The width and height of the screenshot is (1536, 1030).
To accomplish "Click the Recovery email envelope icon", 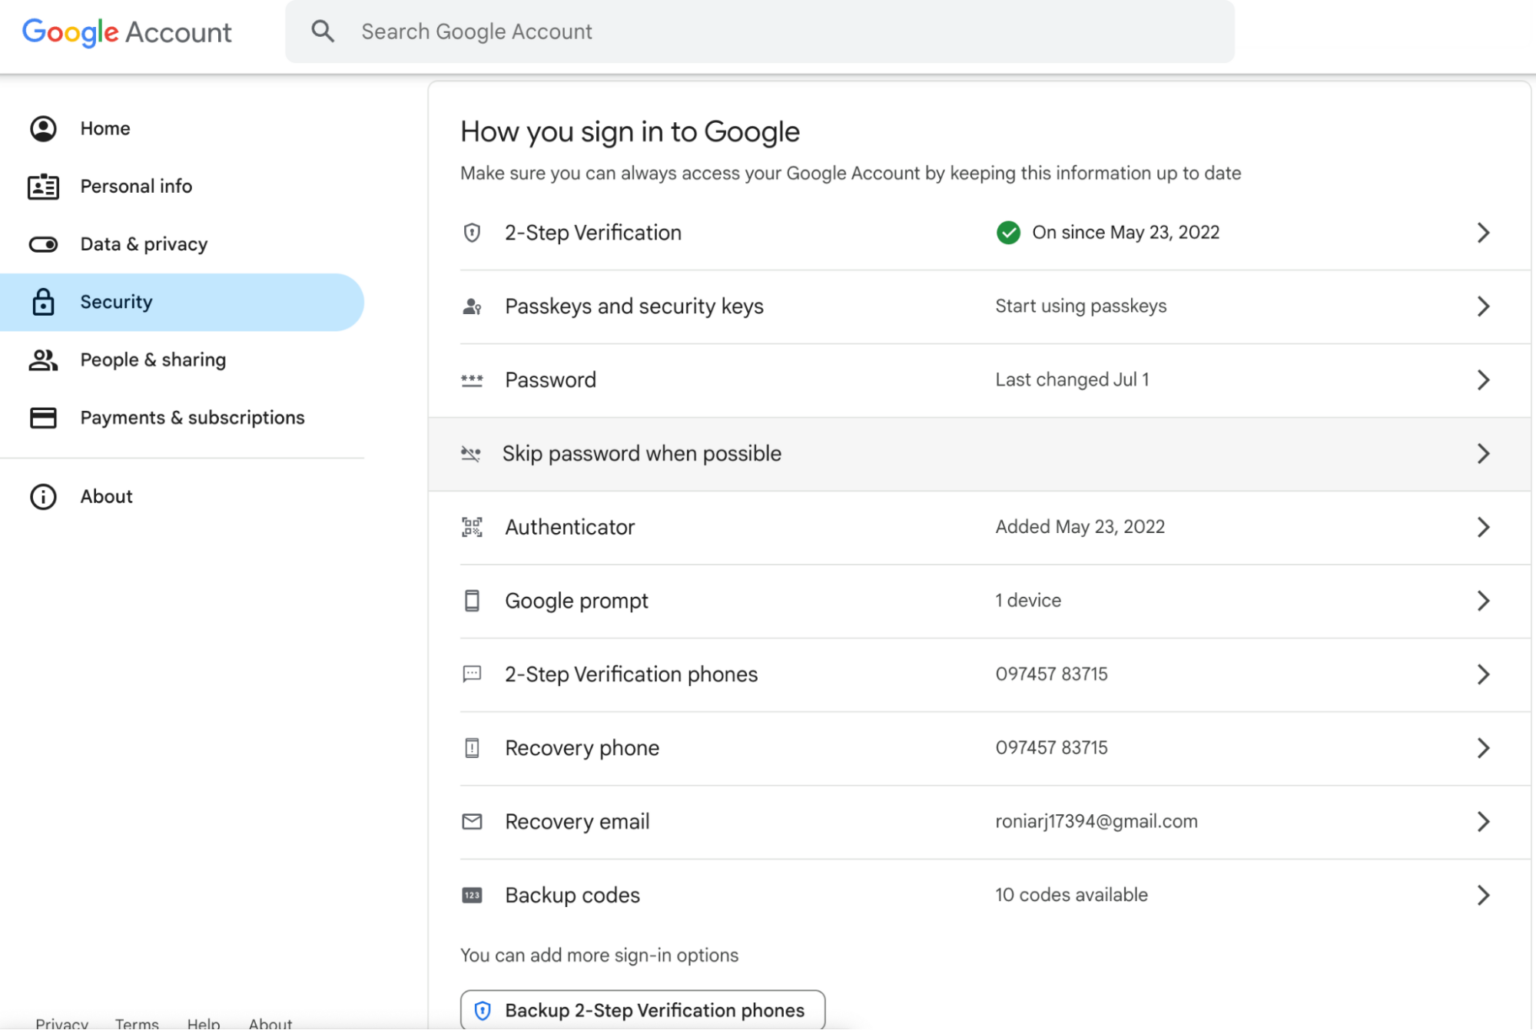I will [x=472, y=821].
